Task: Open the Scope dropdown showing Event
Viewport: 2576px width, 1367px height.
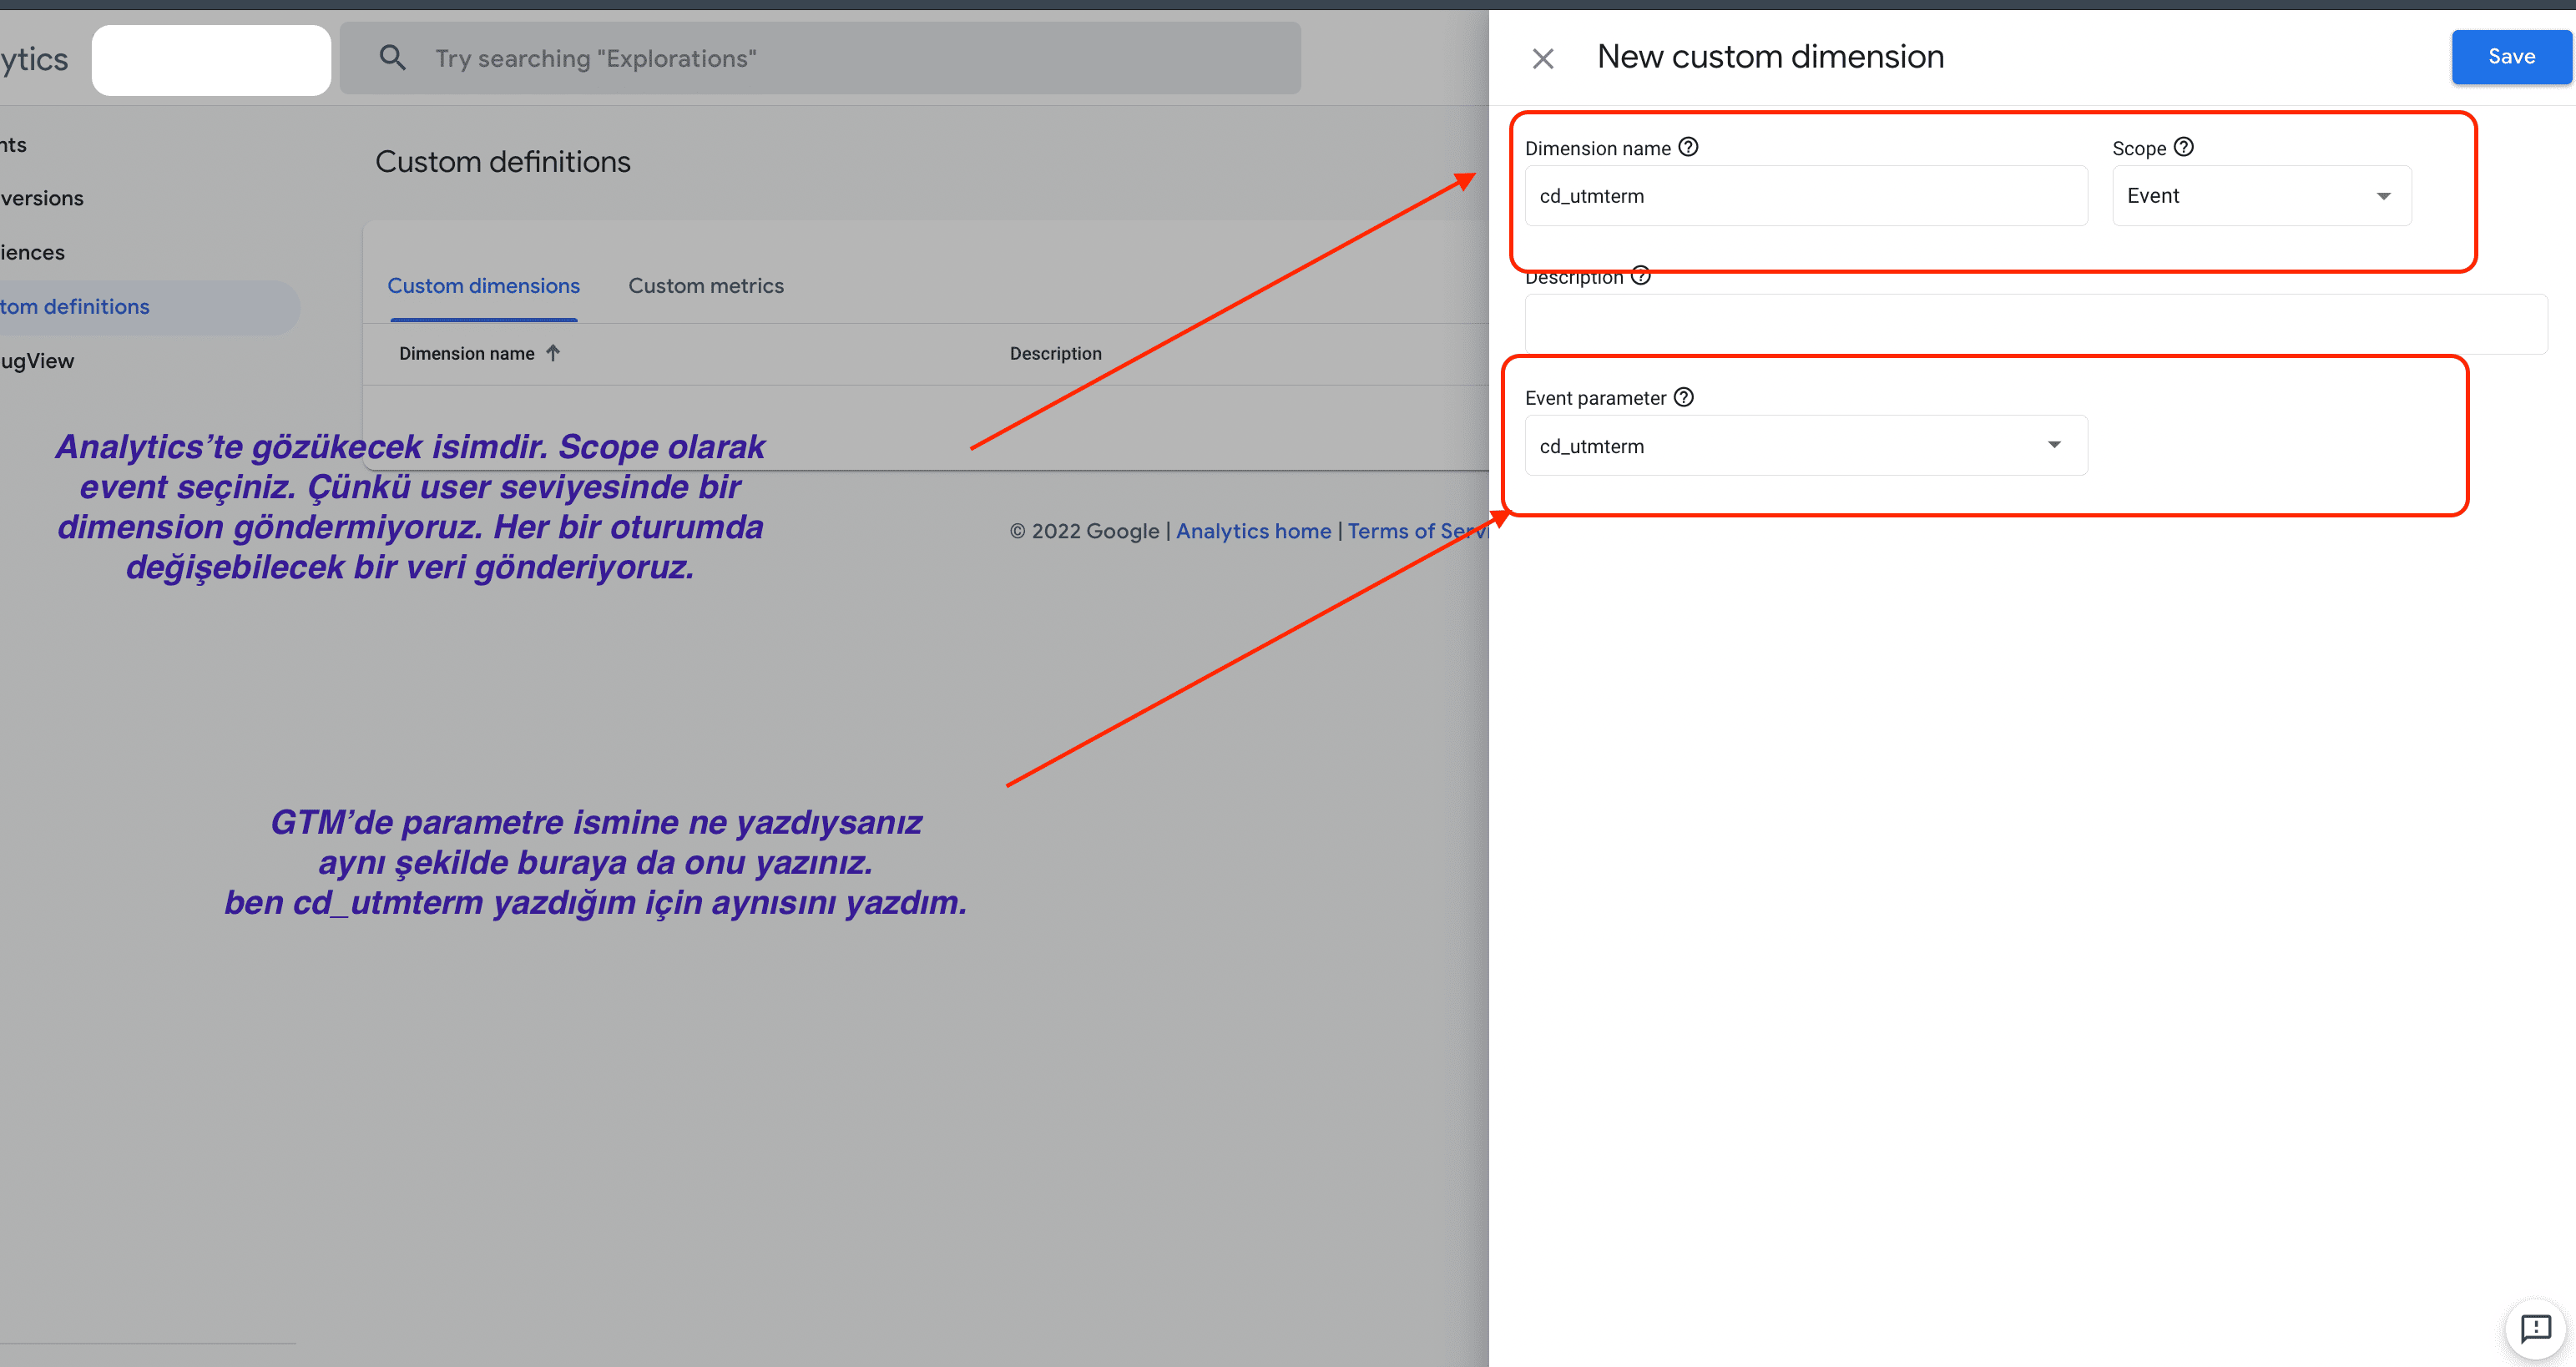Action: click(x=2262, y=196)
